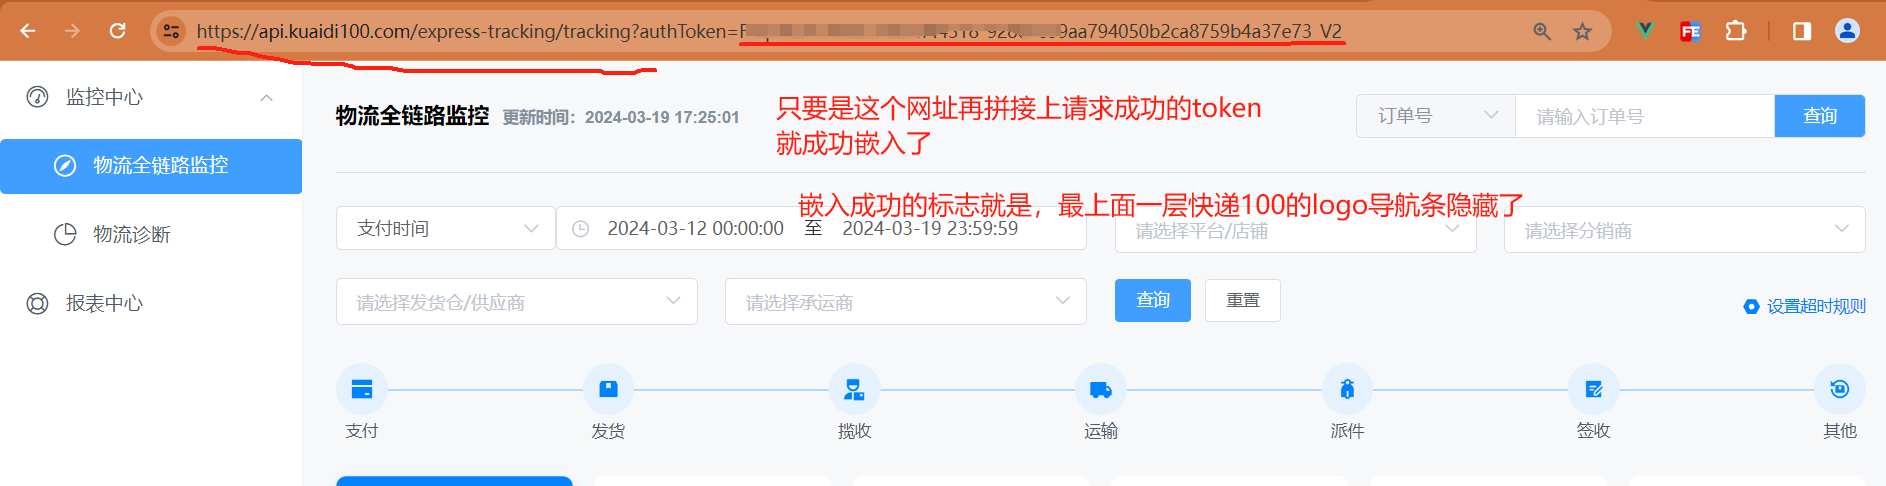Click the end date 2024-03-19 23:59:59
The height and width of the screenshot is (486, 1886).
930,228
